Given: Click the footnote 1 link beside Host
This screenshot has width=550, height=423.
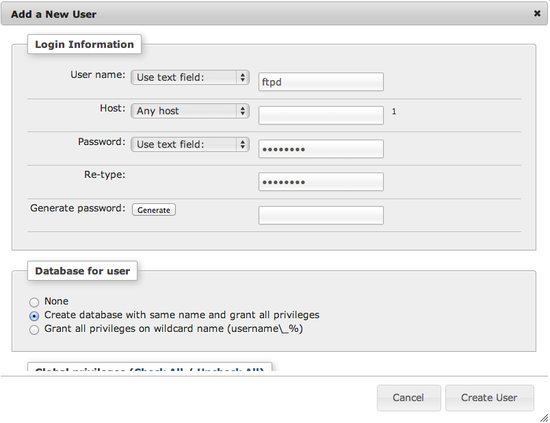Looking at the screenshot, I should pyautogui.click(x=394, y=112).
